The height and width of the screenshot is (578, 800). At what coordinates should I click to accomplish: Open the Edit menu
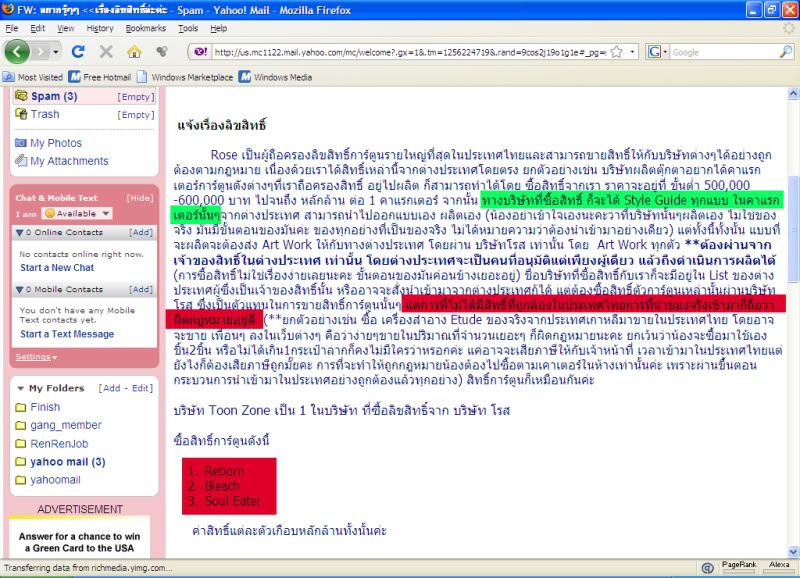[x=38, y=29]
